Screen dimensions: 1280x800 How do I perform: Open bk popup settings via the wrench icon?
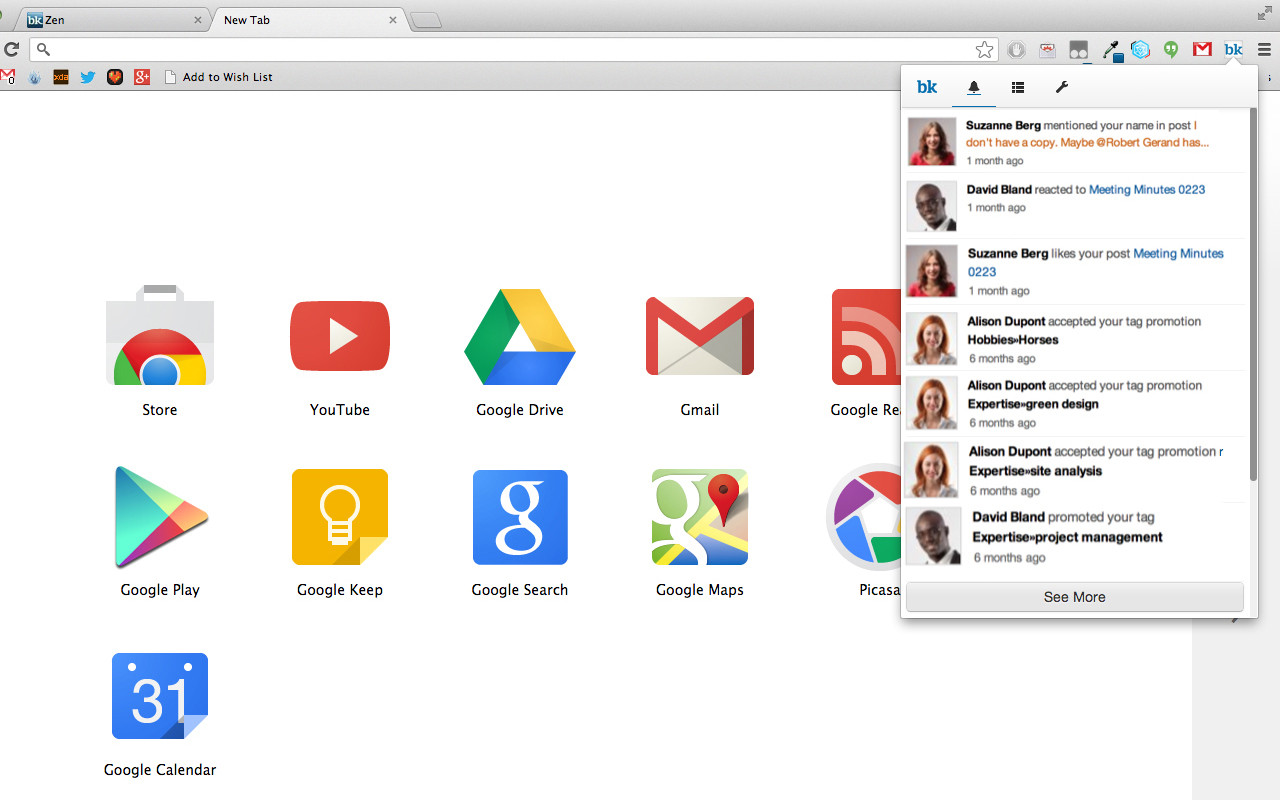(x=1061, y=87)
